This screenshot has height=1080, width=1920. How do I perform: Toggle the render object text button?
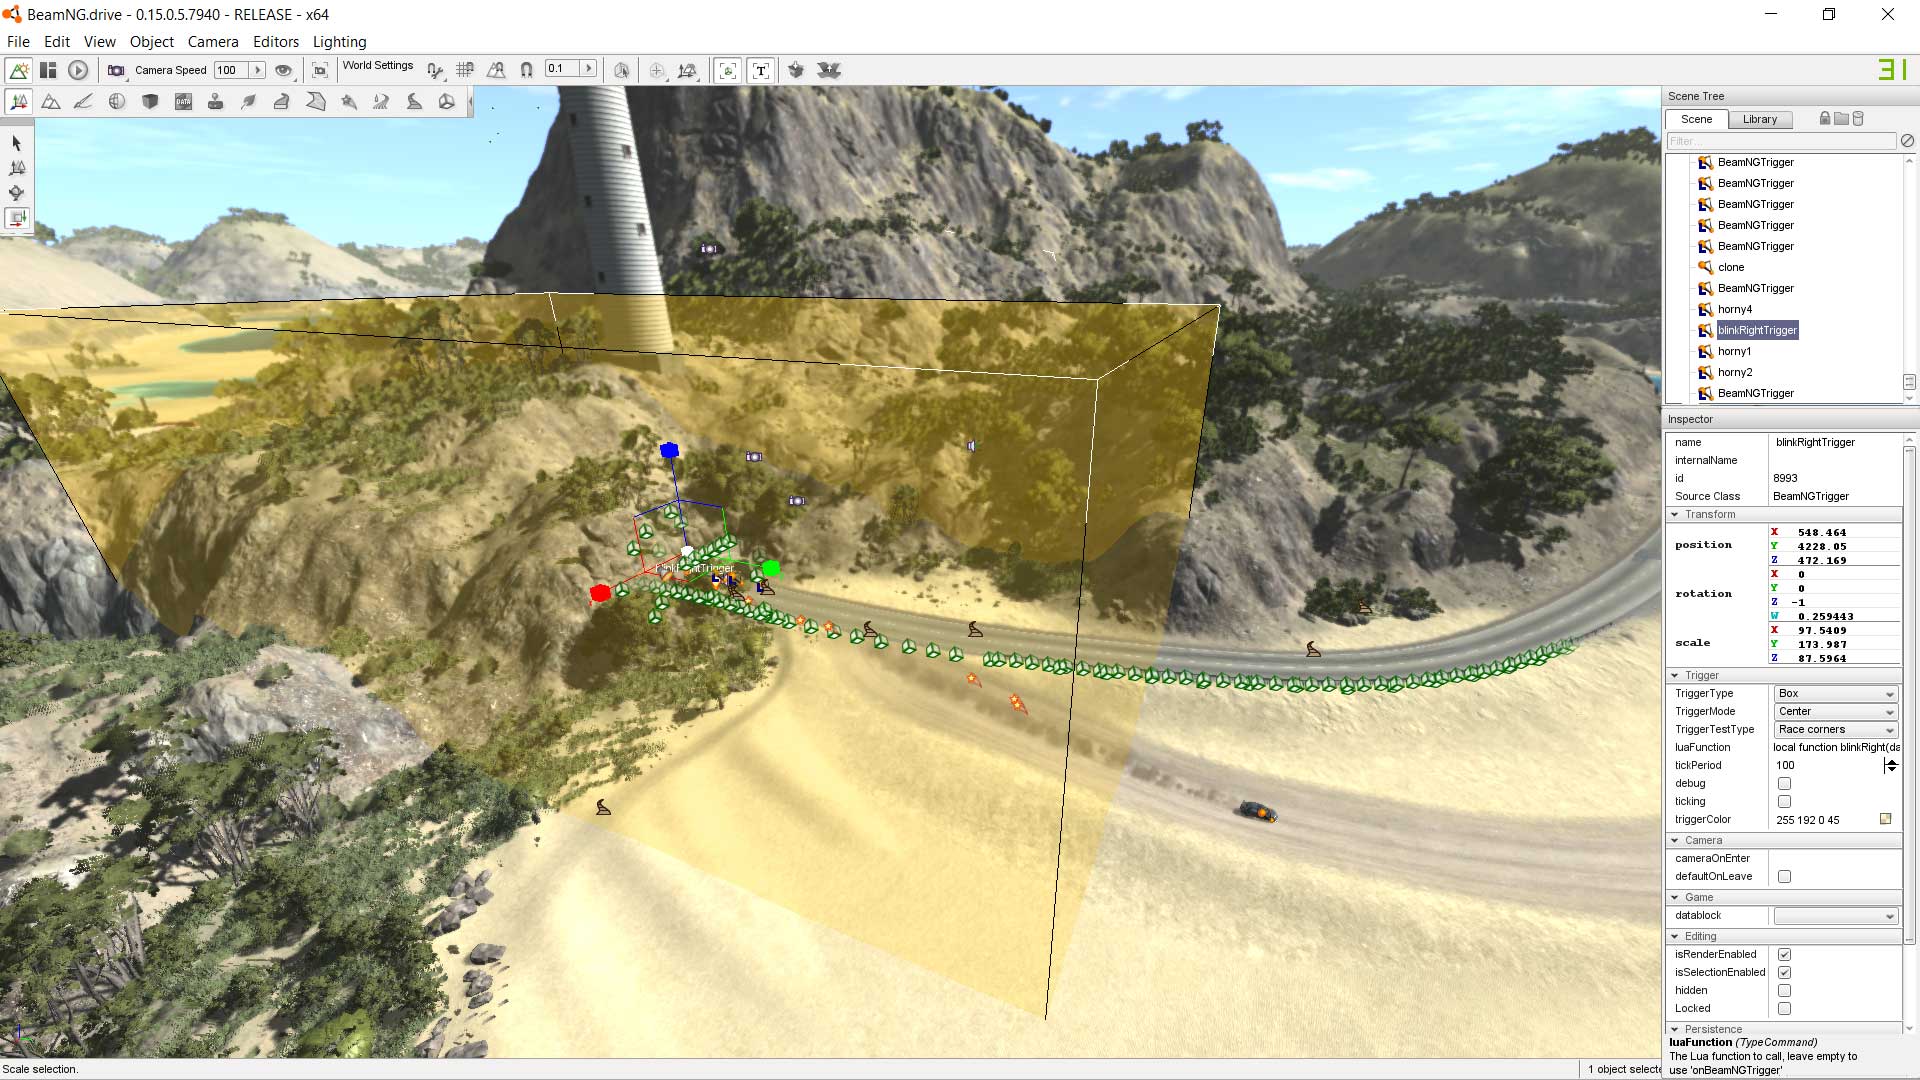coord(761,70)
